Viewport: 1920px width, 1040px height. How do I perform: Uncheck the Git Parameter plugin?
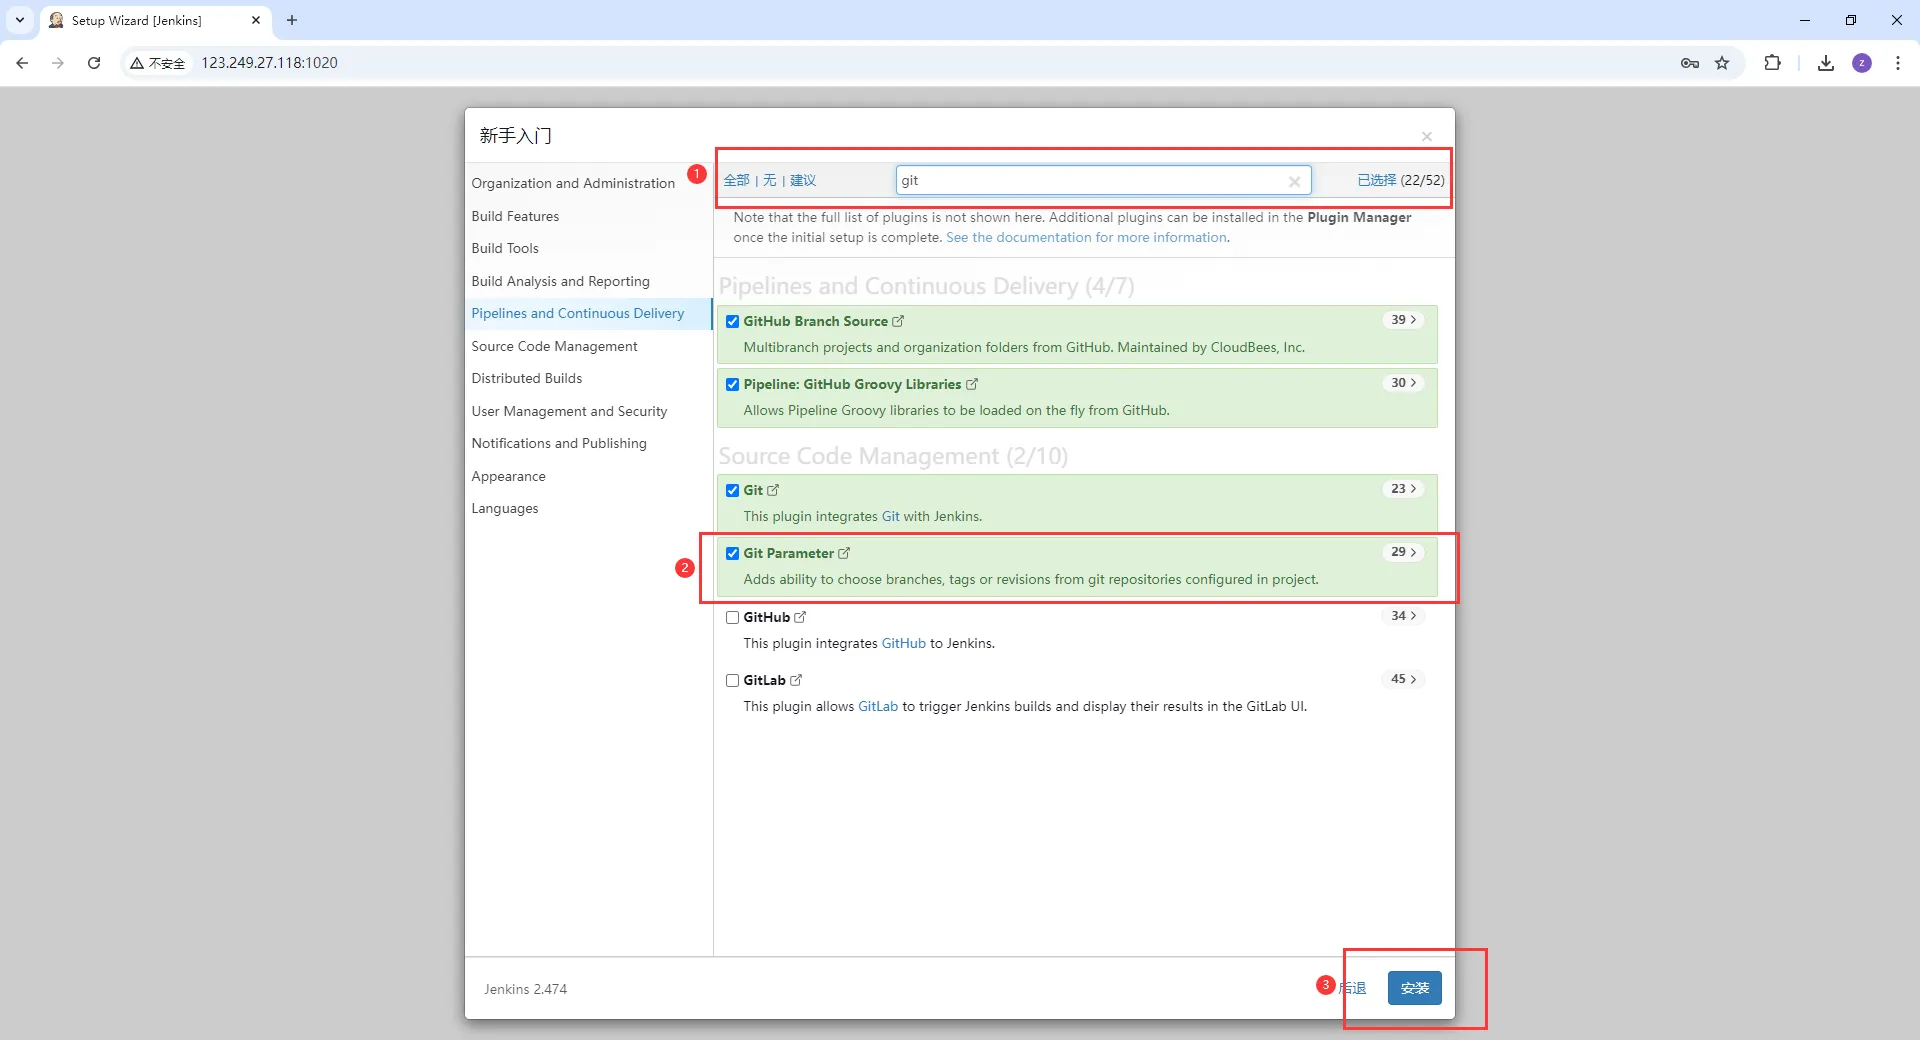coord(733,554)
